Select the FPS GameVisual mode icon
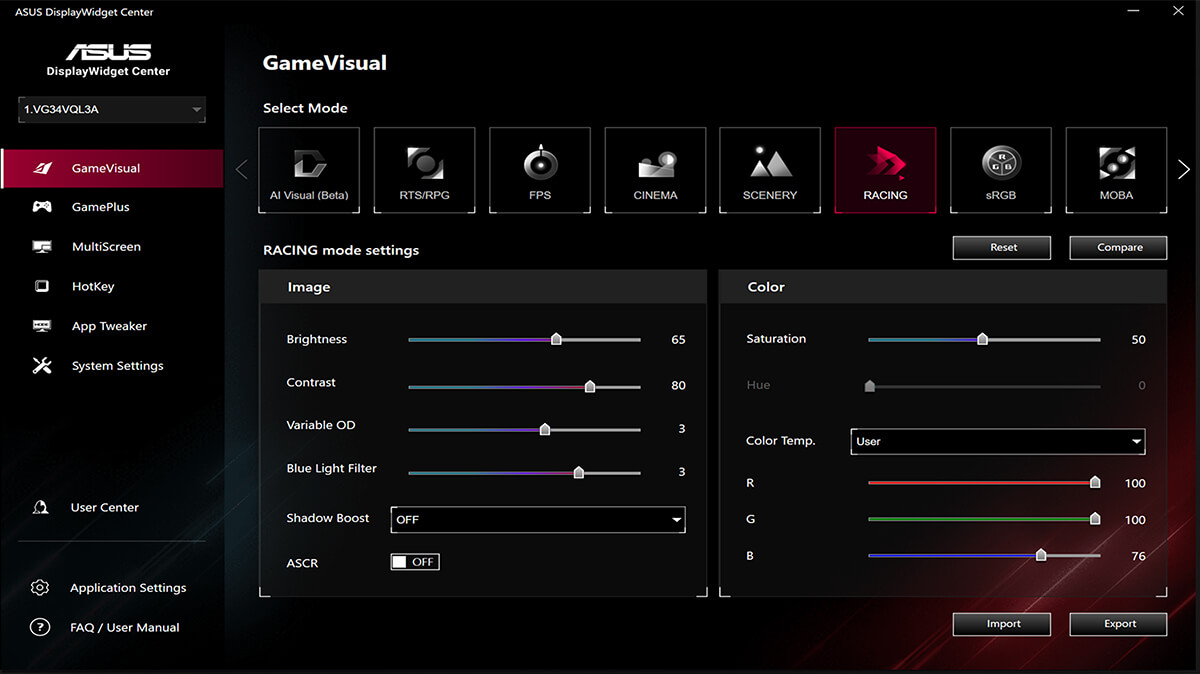This screenshot has width=1200, height=674. 540,170
